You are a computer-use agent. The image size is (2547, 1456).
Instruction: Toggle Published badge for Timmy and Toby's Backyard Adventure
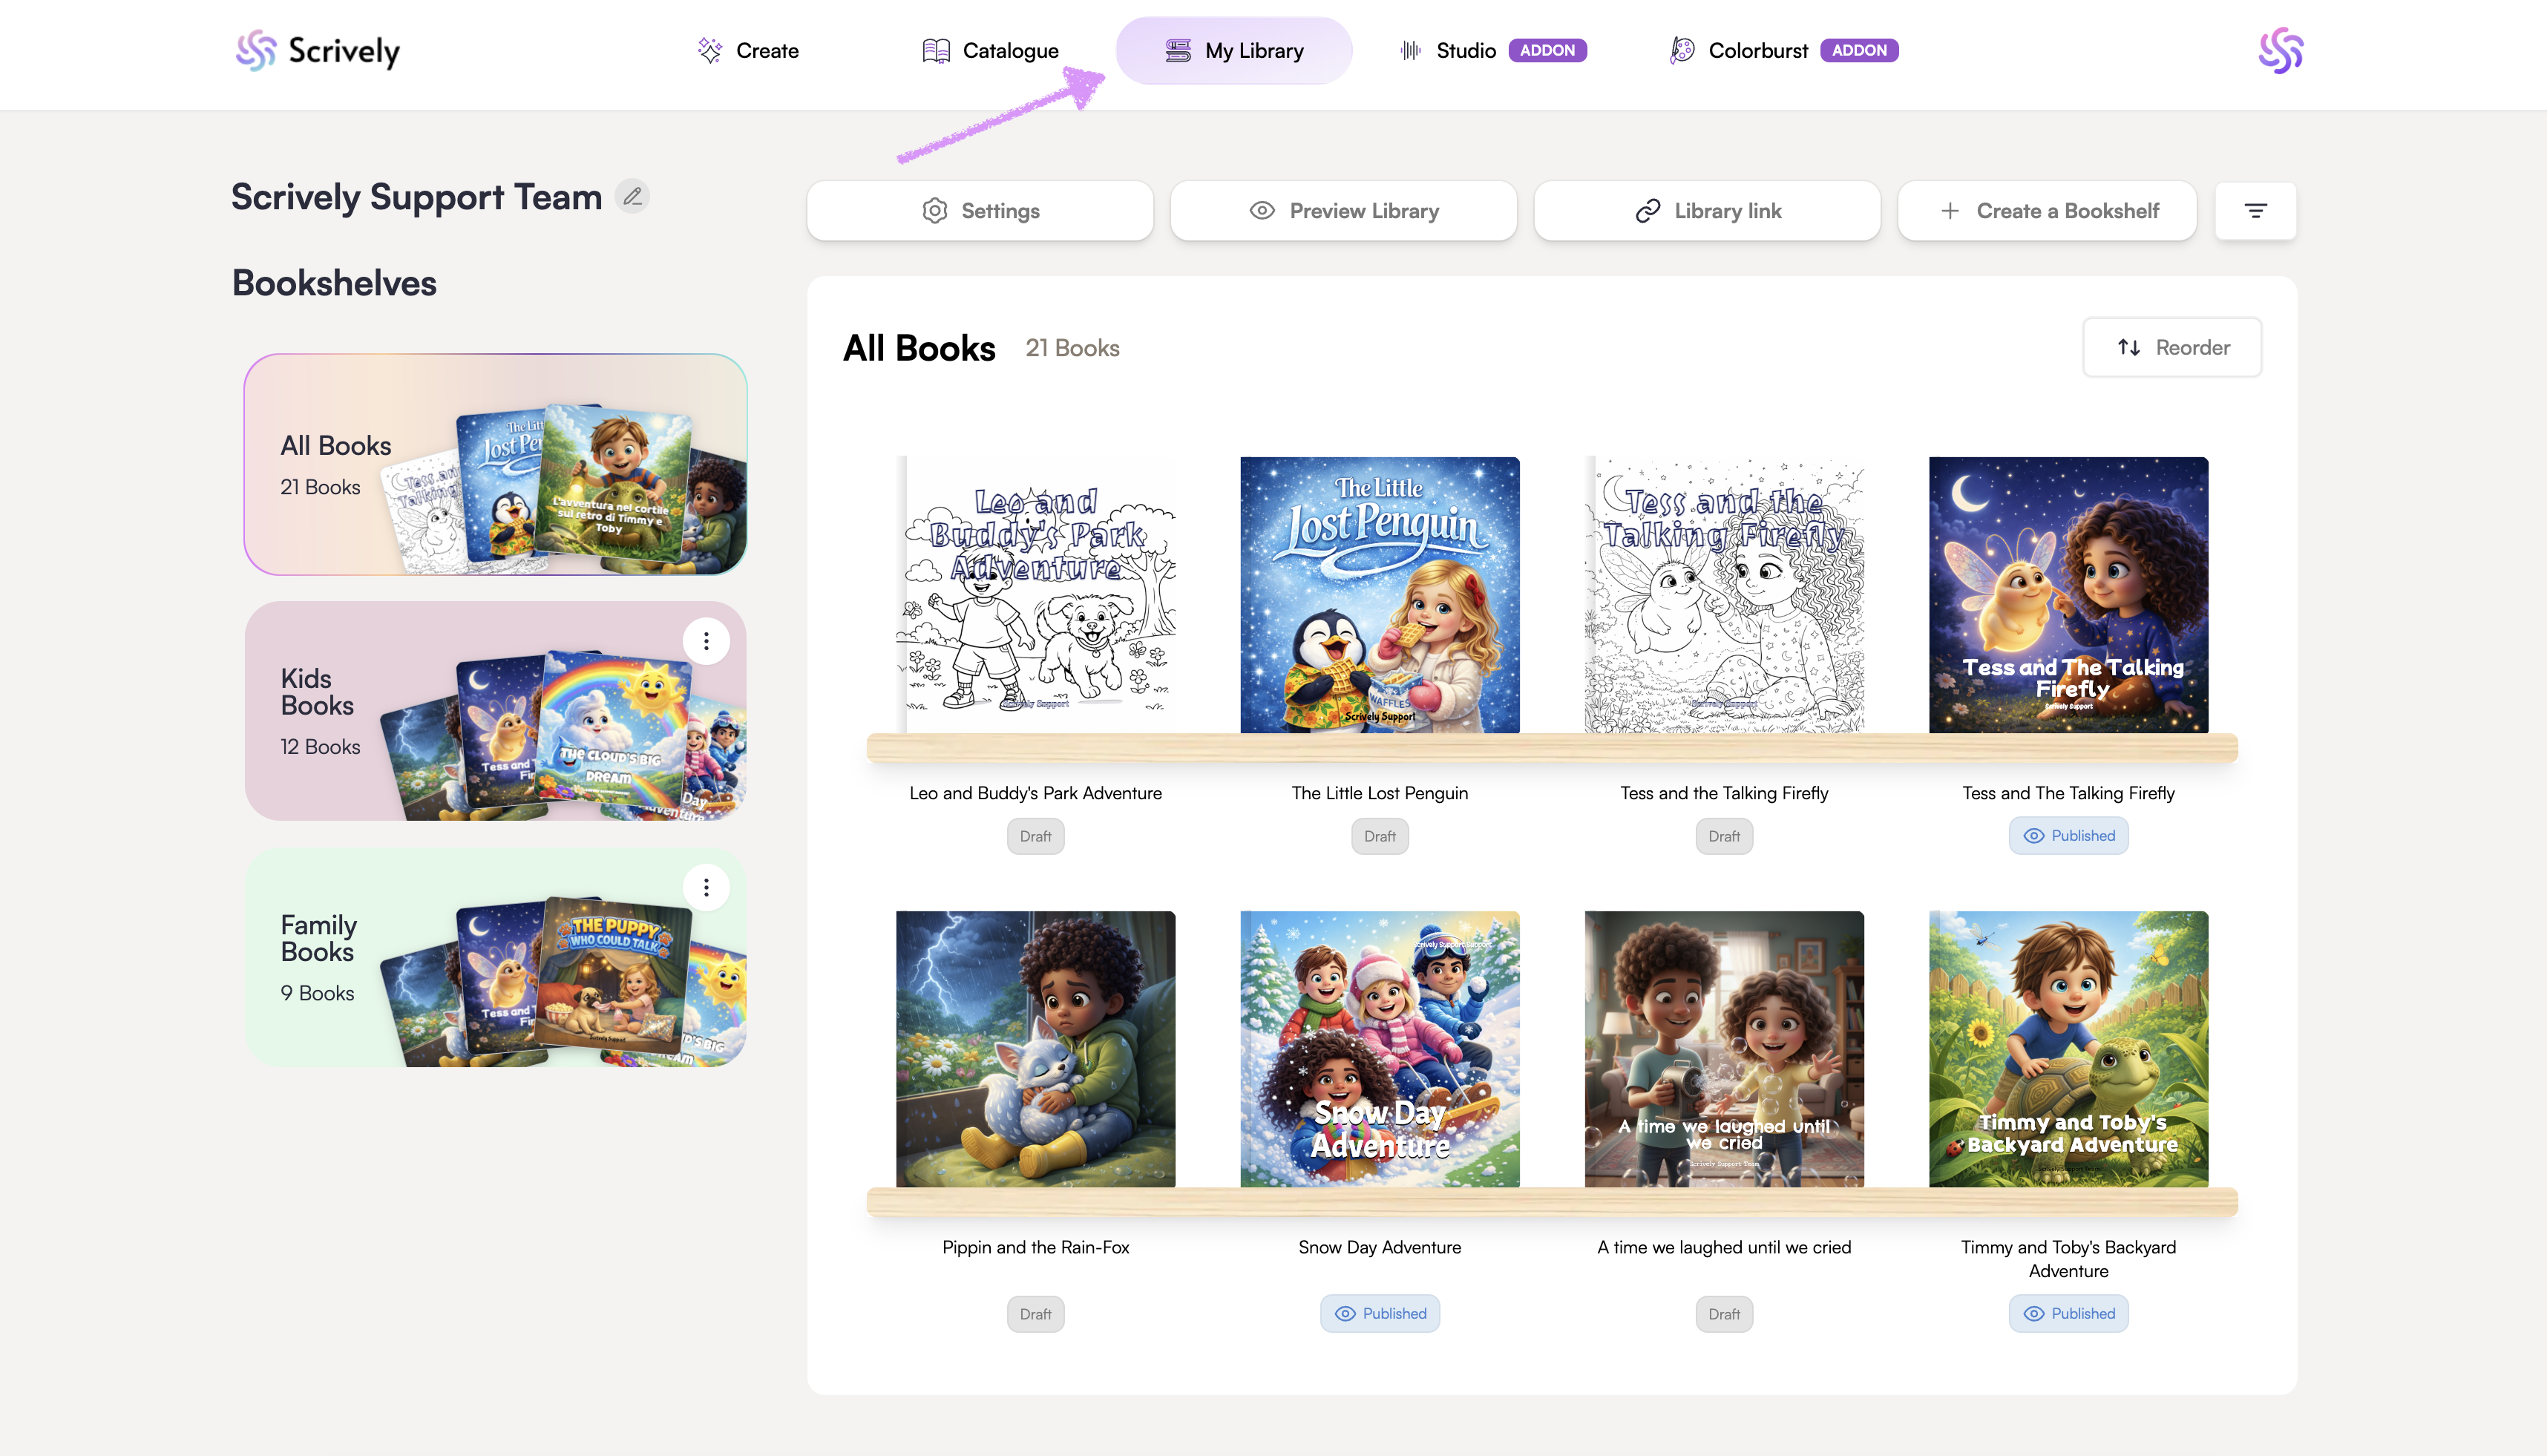tap(2068, 1313)
